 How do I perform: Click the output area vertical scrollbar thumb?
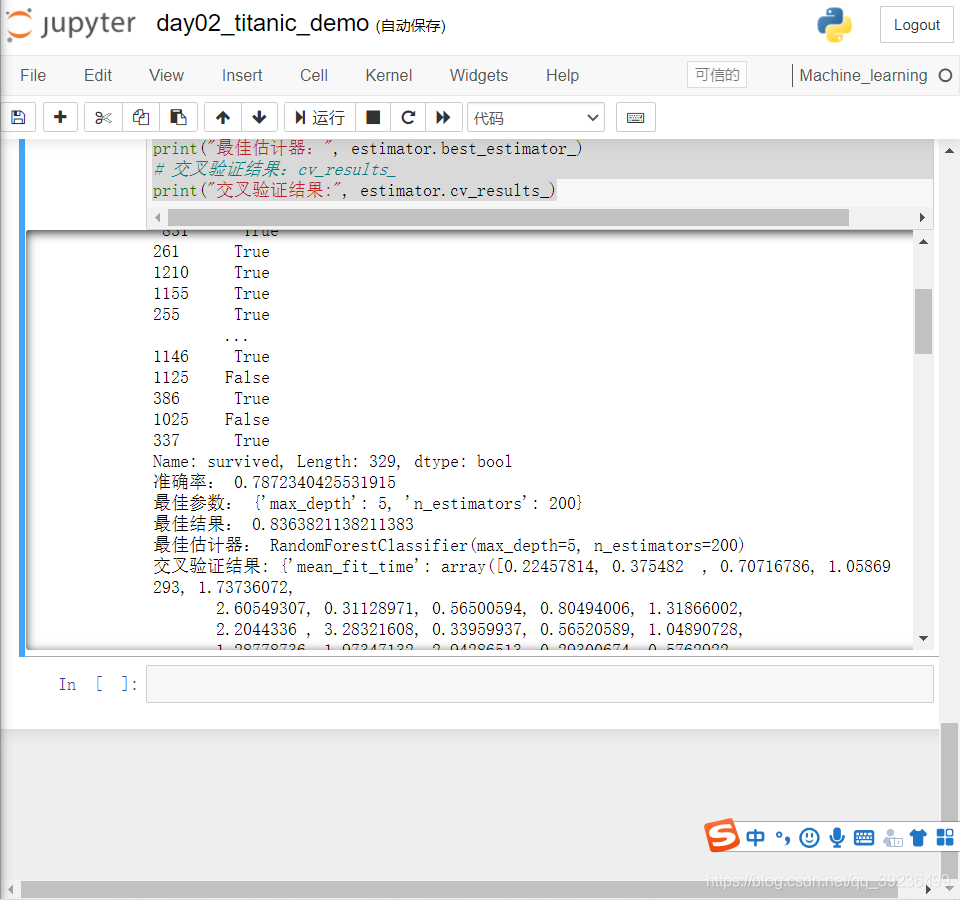[x=923, y=321]
